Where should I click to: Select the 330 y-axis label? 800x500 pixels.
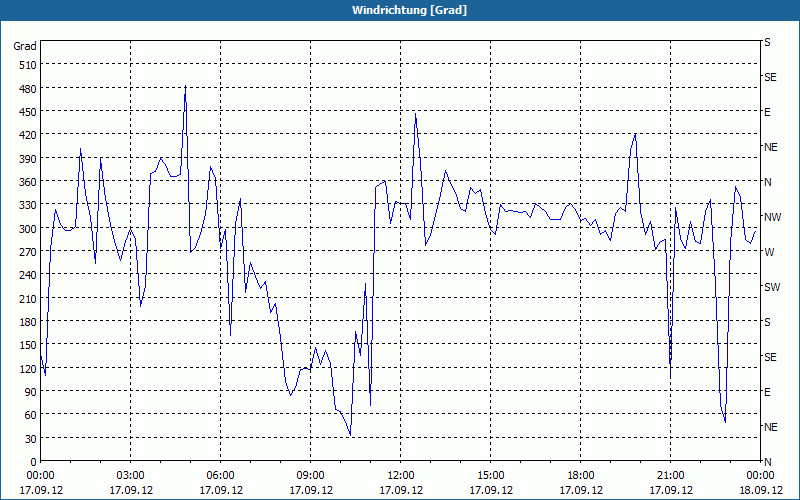pos(28,205)
